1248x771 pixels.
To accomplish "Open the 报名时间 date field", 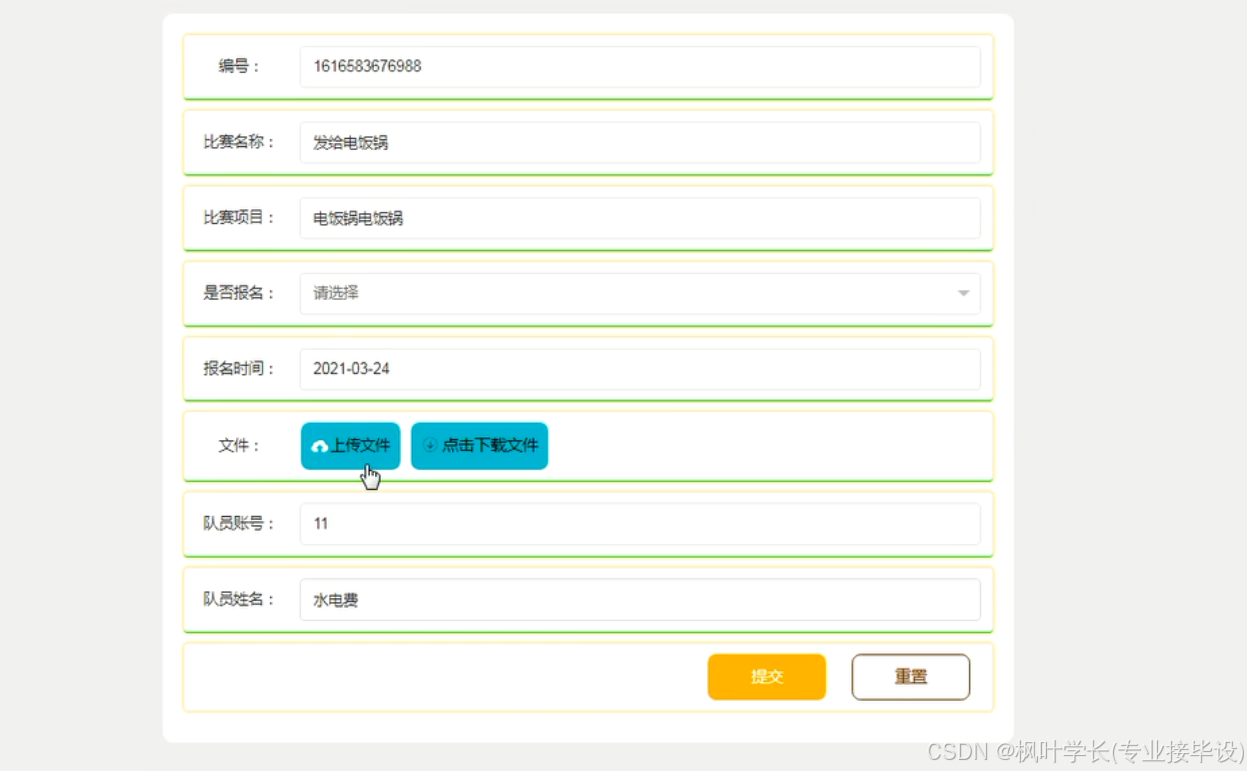I will tap(640, 369).
